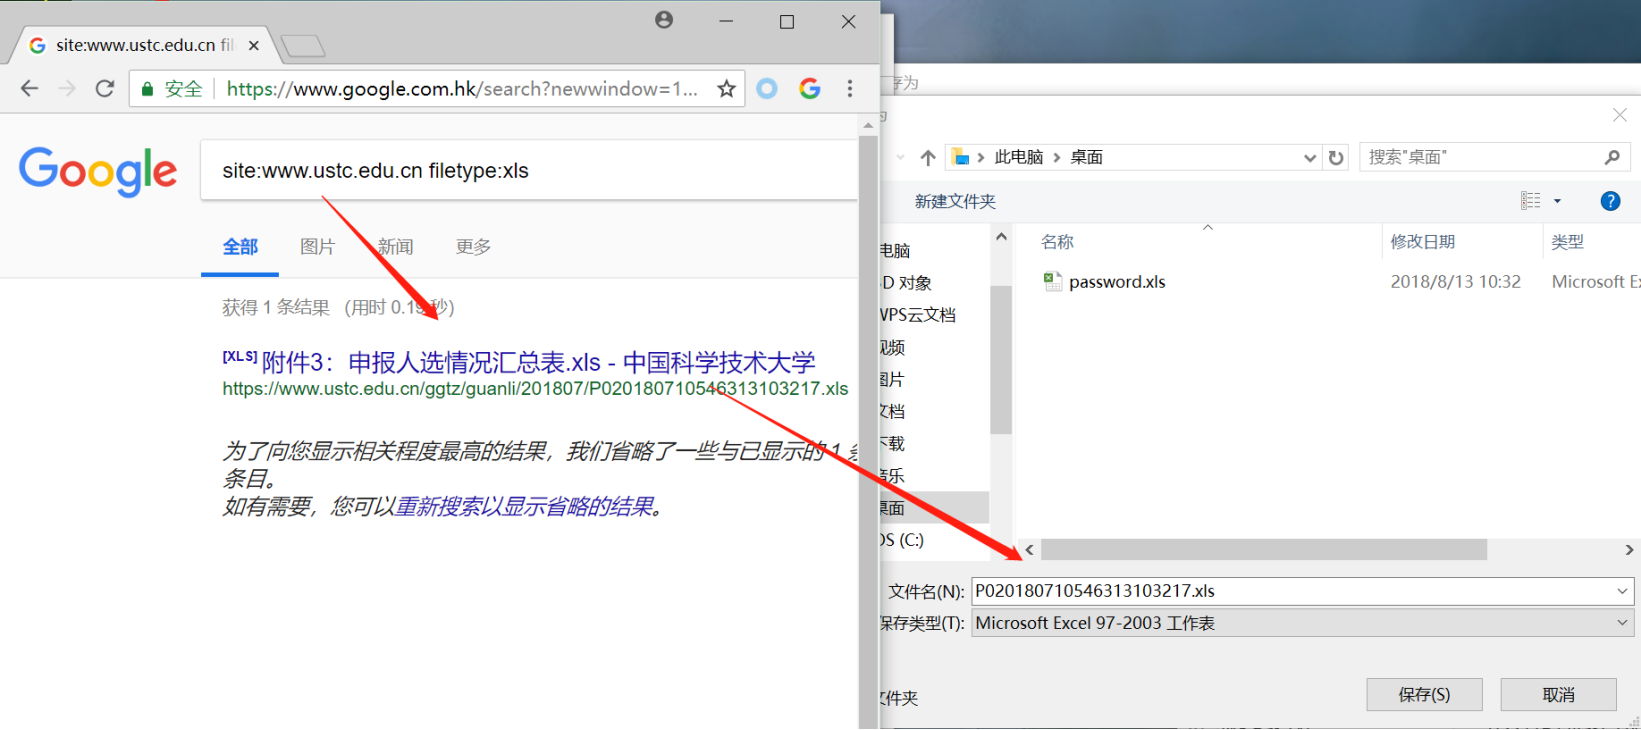Select 桌面 in the navigation pane

click(934, 508)
